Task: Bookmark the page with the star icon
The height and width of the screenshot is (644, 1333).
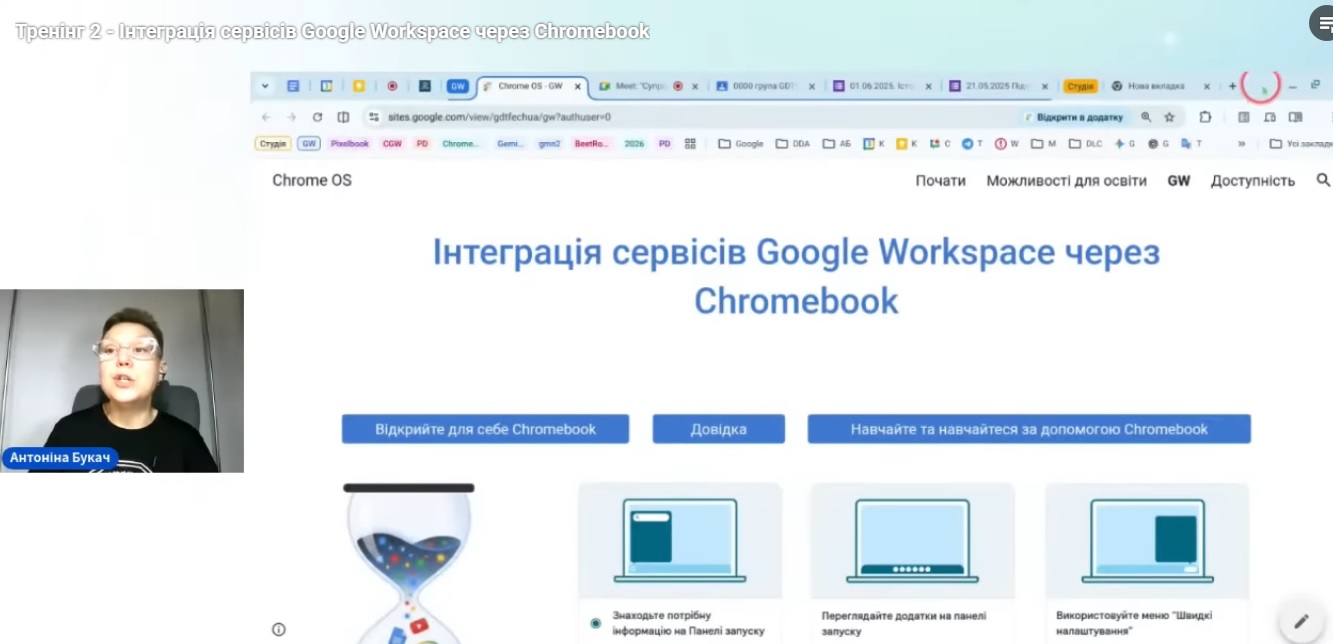Action: (1169, 117)
